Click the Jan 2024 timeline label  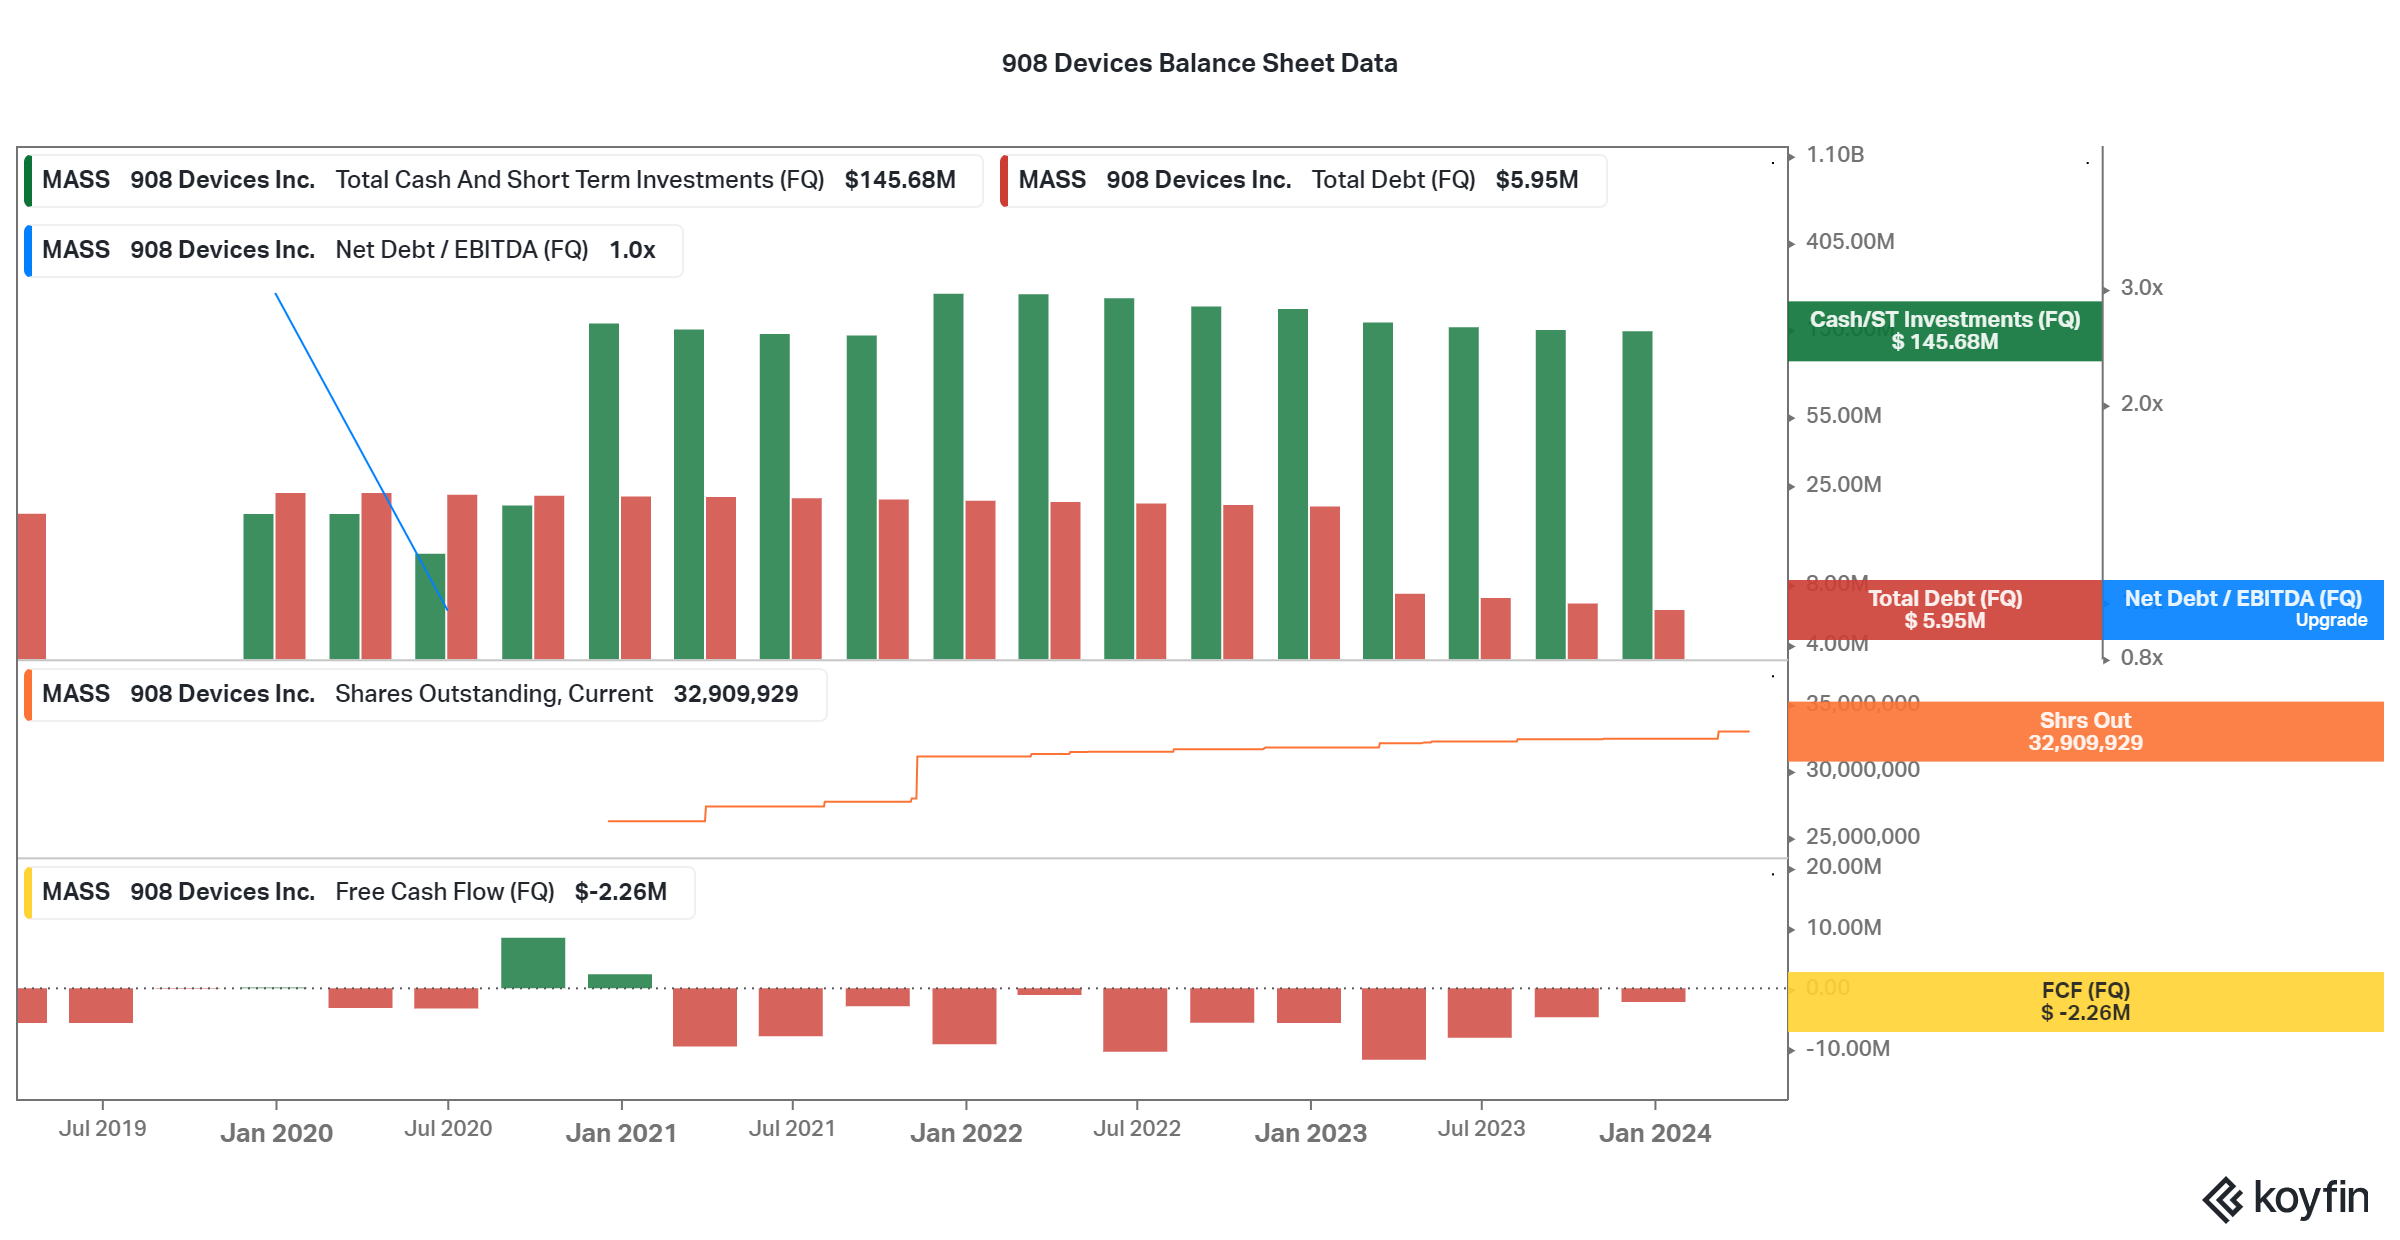pos(1655,1133)
